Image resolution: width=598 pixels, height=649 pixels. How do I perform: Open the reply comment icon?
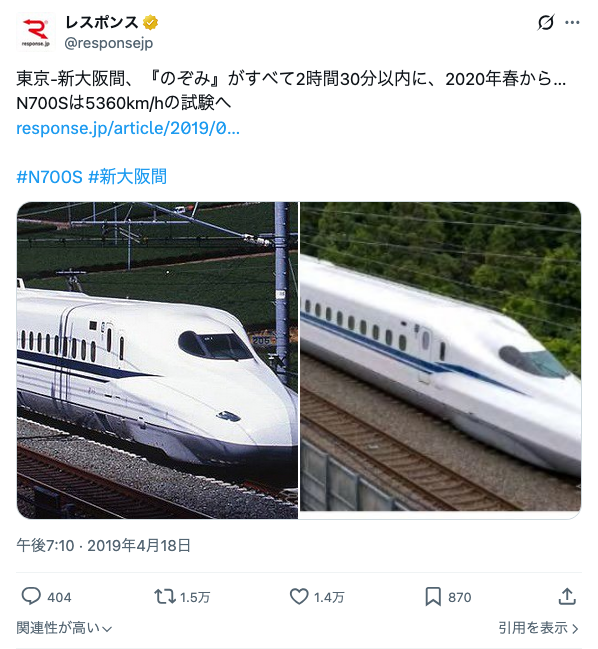click(31, 596)
